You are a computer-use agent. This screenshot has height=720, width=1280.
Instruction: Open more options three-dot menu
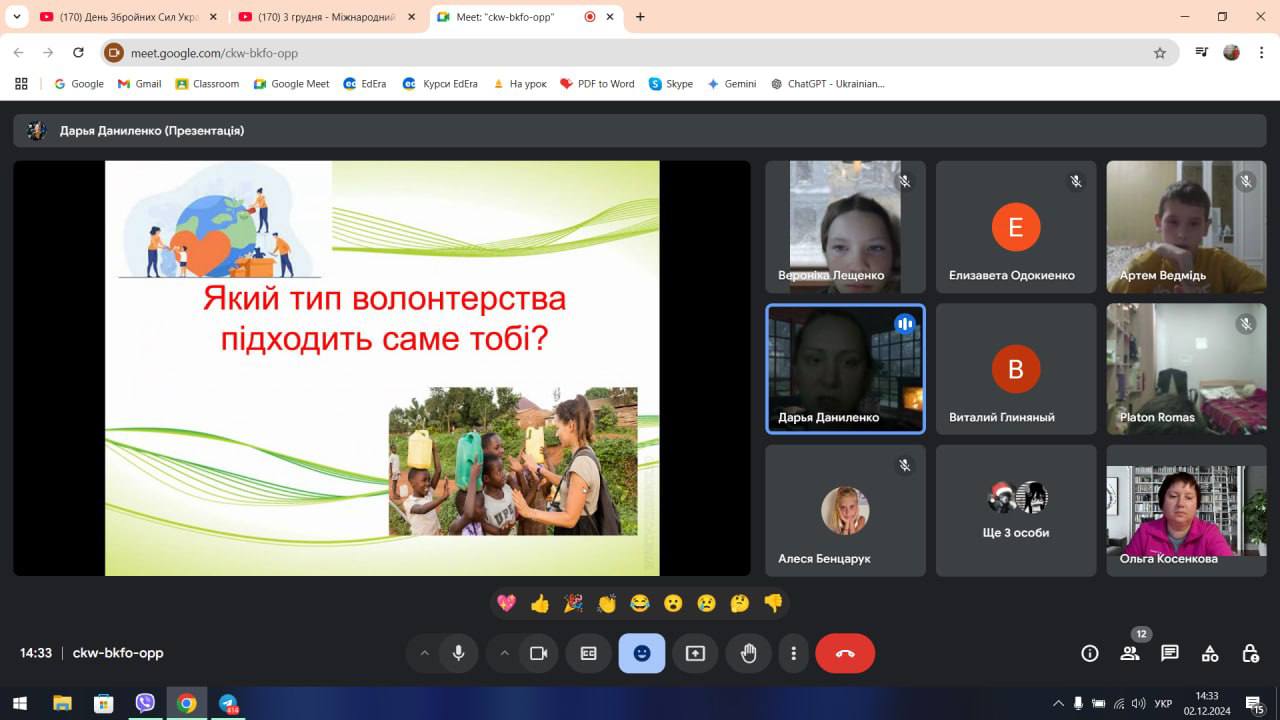793,653
